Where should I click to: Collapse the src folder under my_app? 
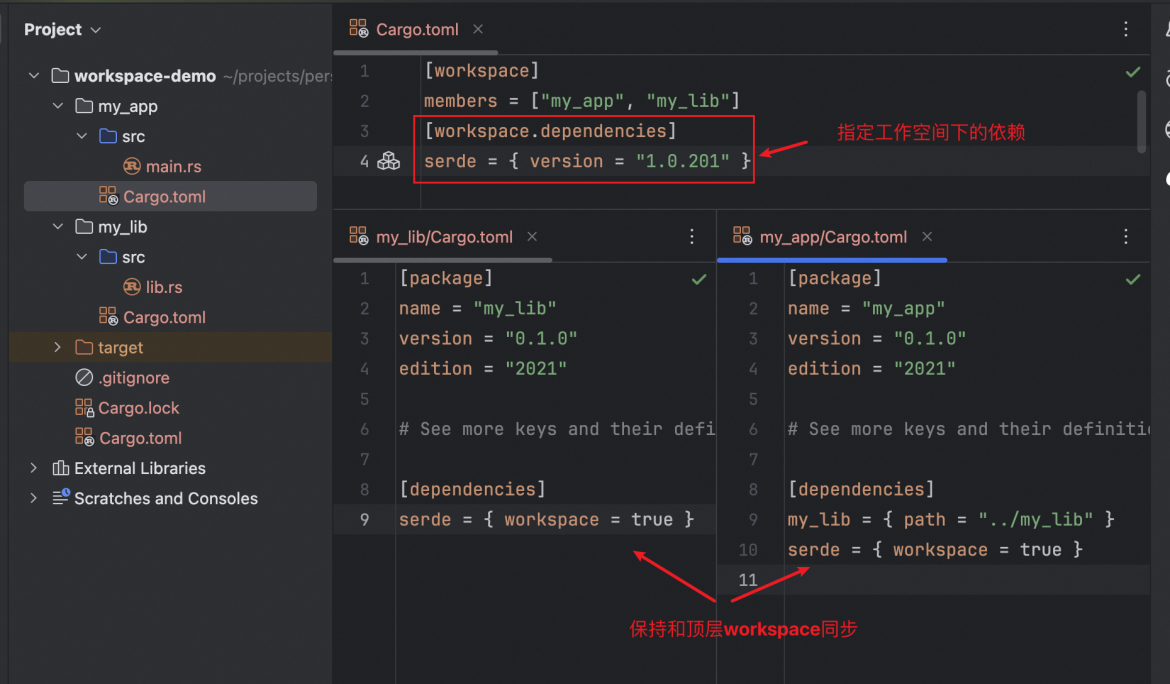click(x=82, y=136)
